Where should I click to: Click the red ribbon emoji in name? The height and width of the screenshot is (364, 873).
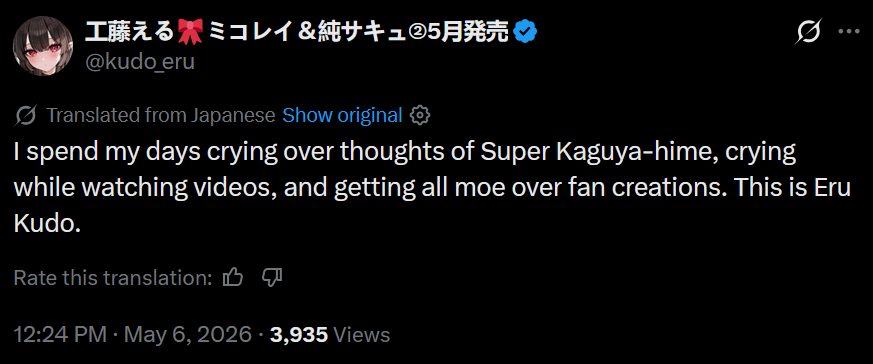coord(192,33)
